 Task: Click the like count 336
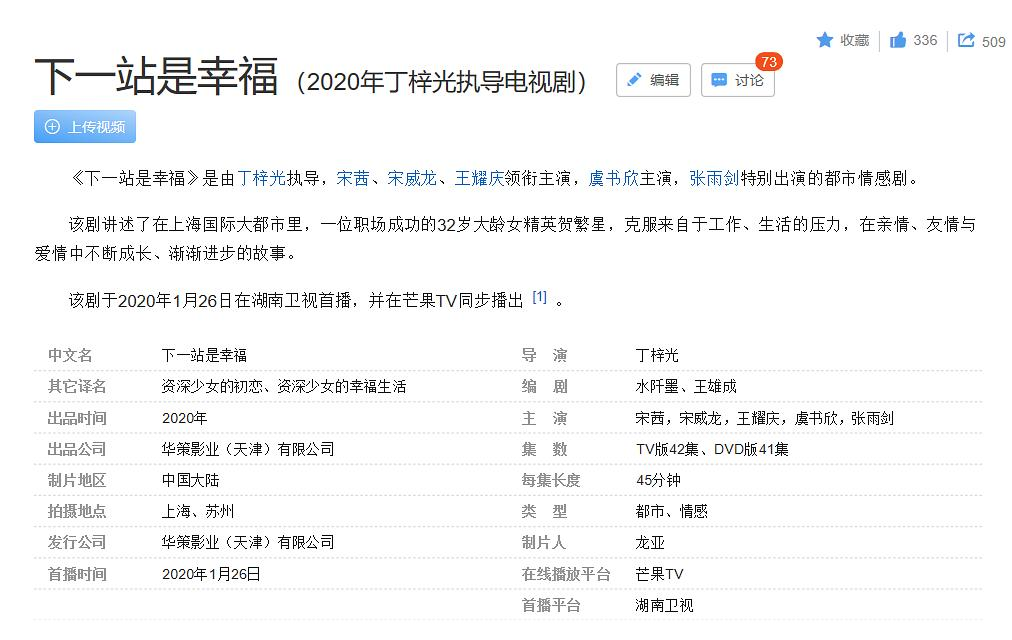pyautogui.click(x=925, y=40)
